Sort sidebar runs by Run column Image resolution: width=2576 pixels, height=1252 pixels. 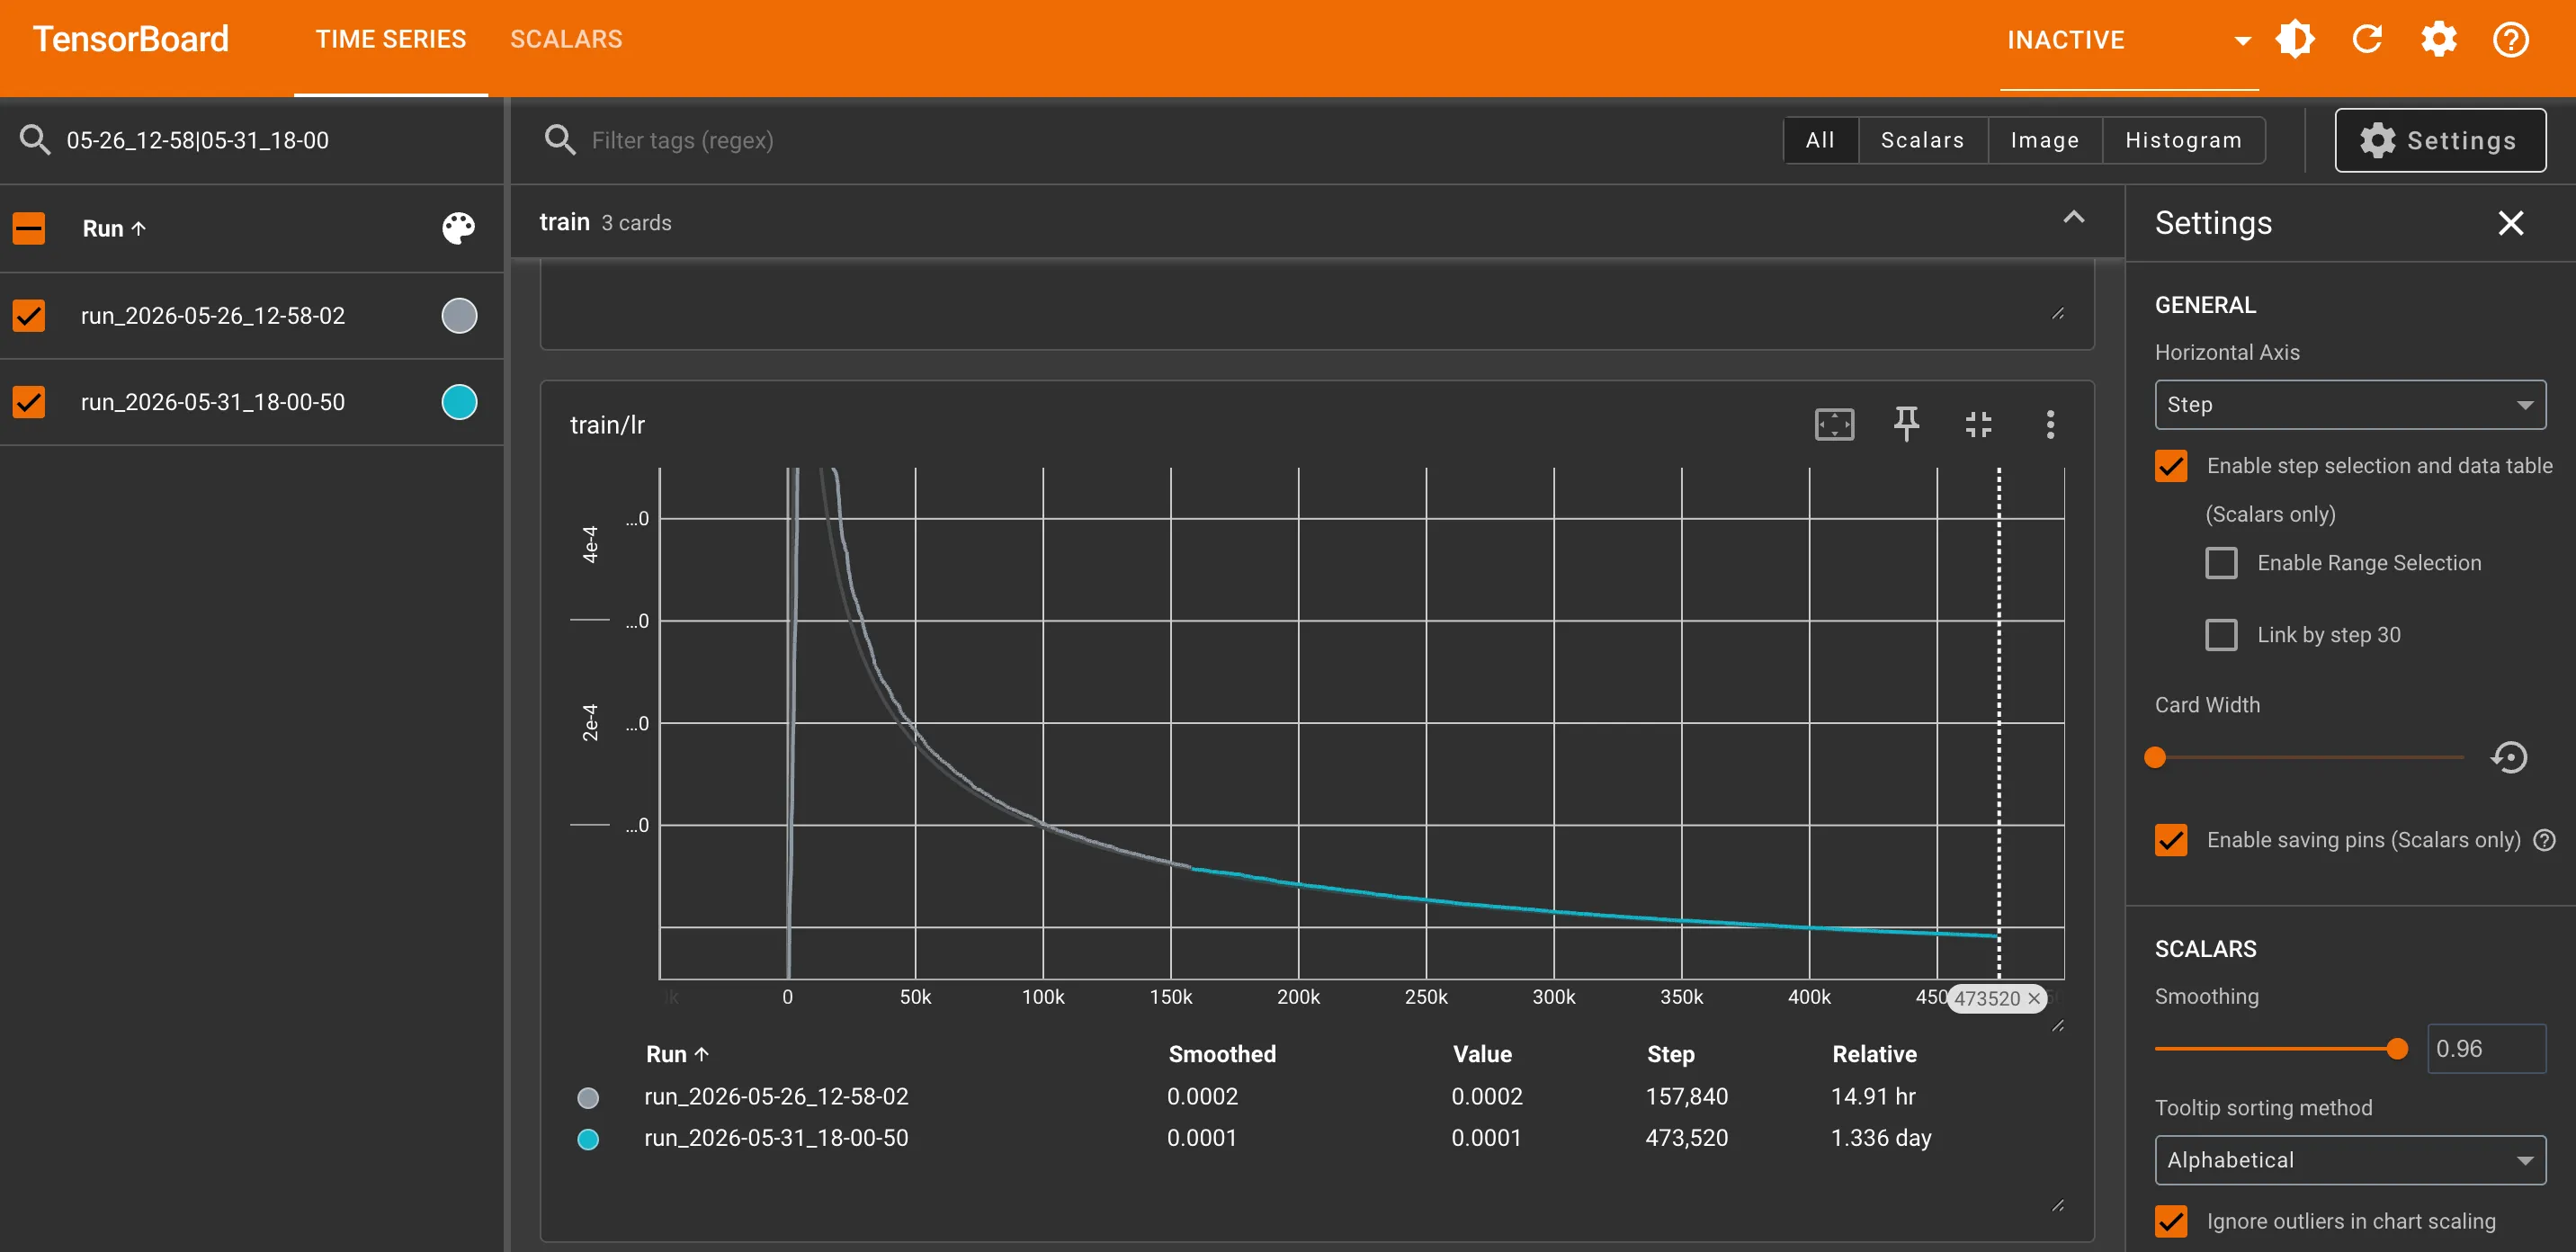[x=114, y=228]
